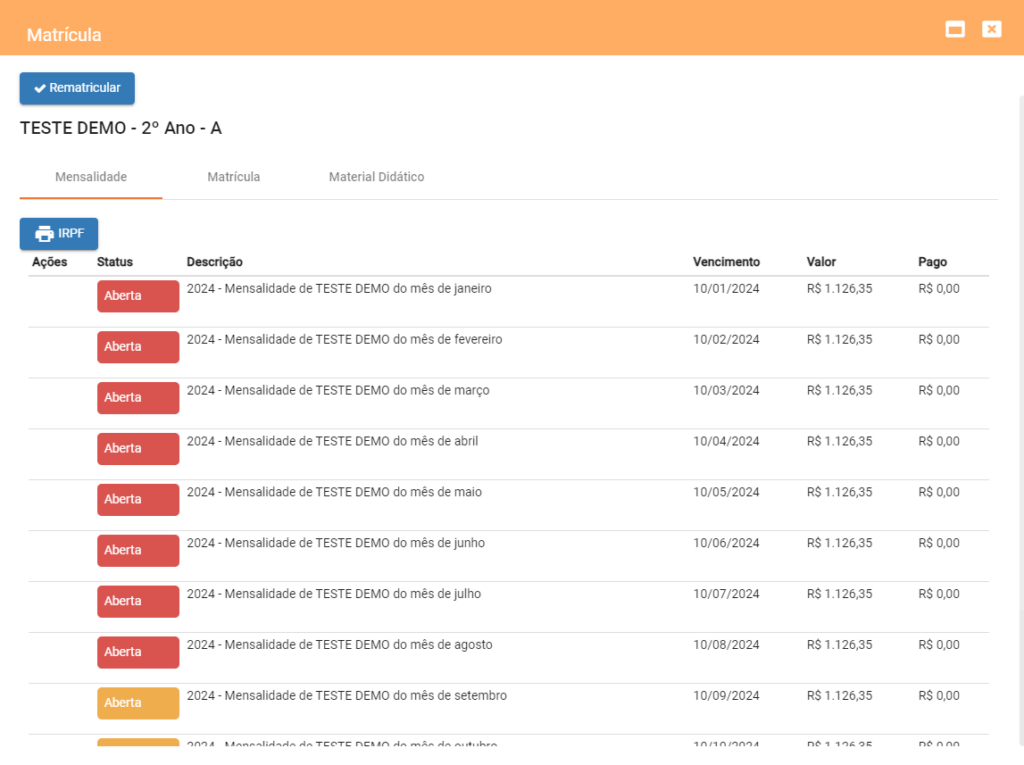
Task: Click the Descrição column header
Action: (214, 262)
